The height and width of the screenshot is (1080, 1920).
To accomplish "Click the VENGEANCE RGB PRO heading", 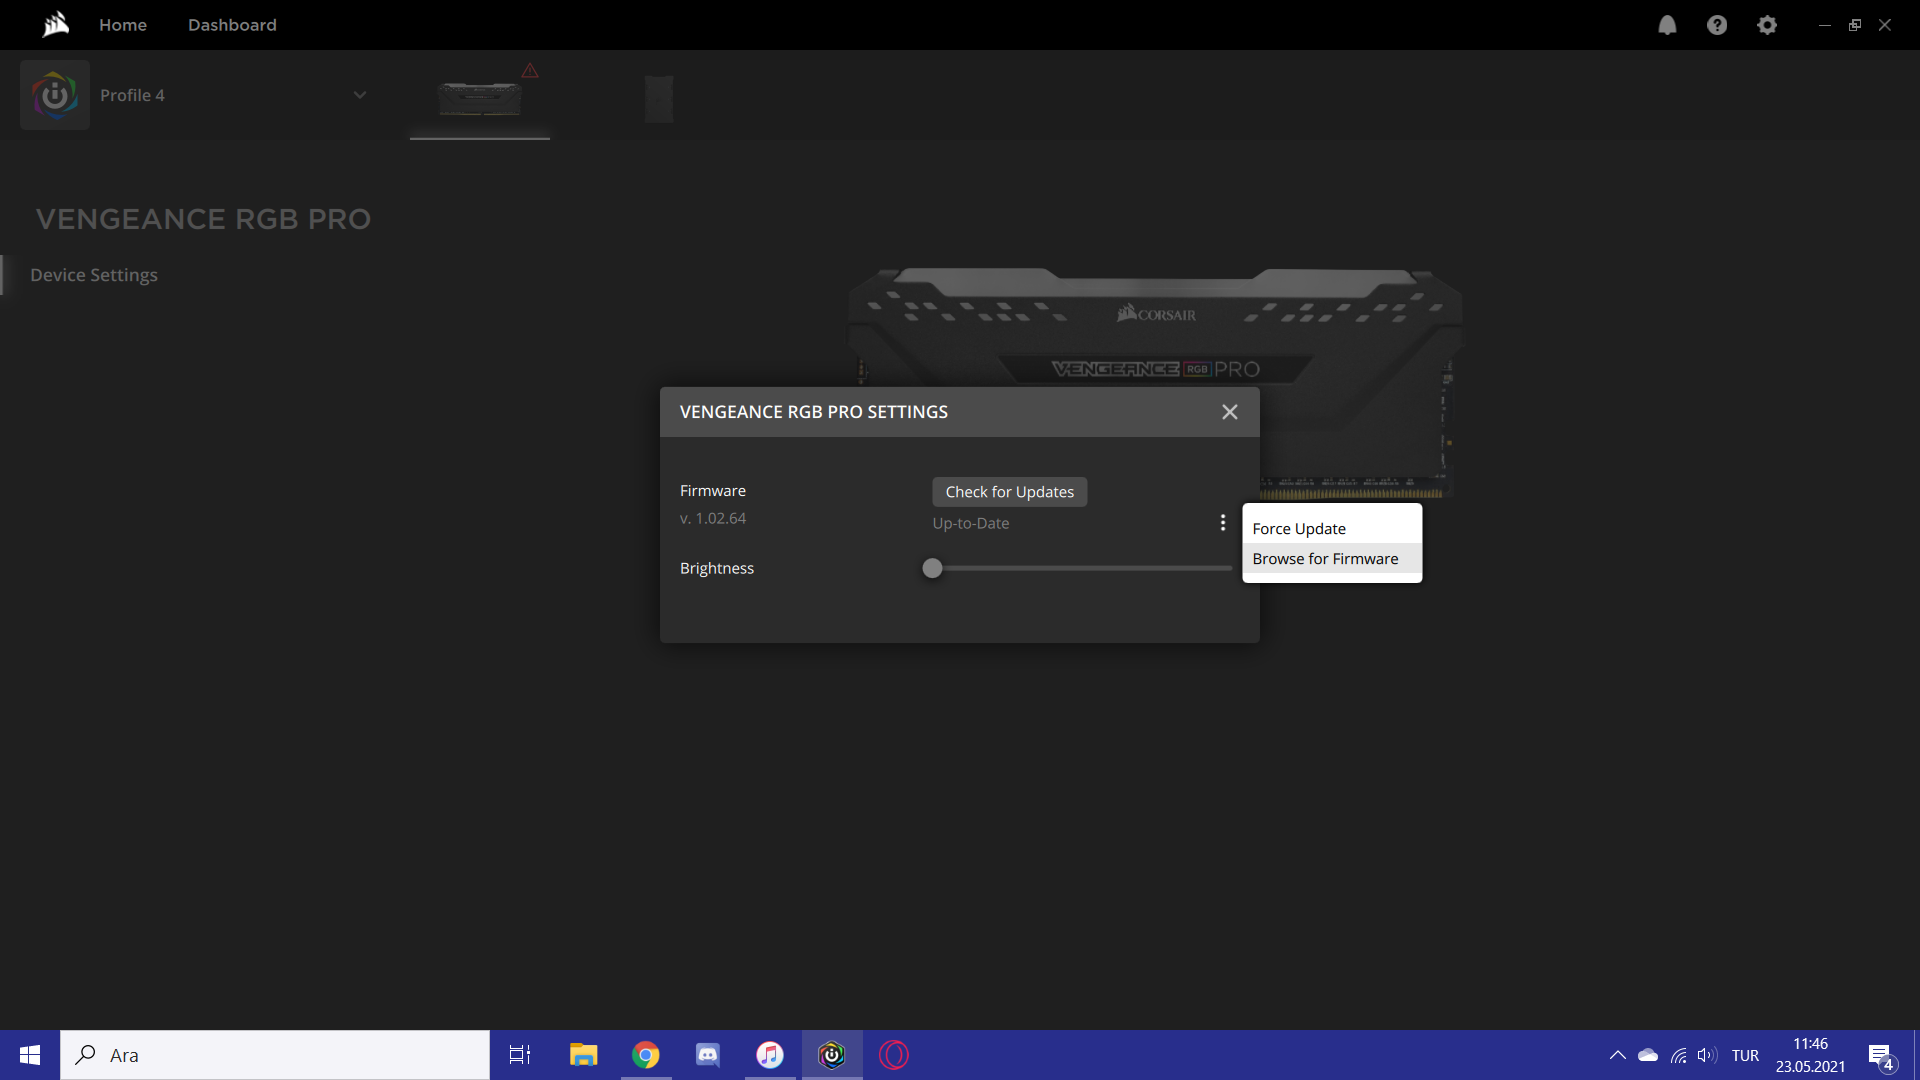I will click(x=203, y=219).
